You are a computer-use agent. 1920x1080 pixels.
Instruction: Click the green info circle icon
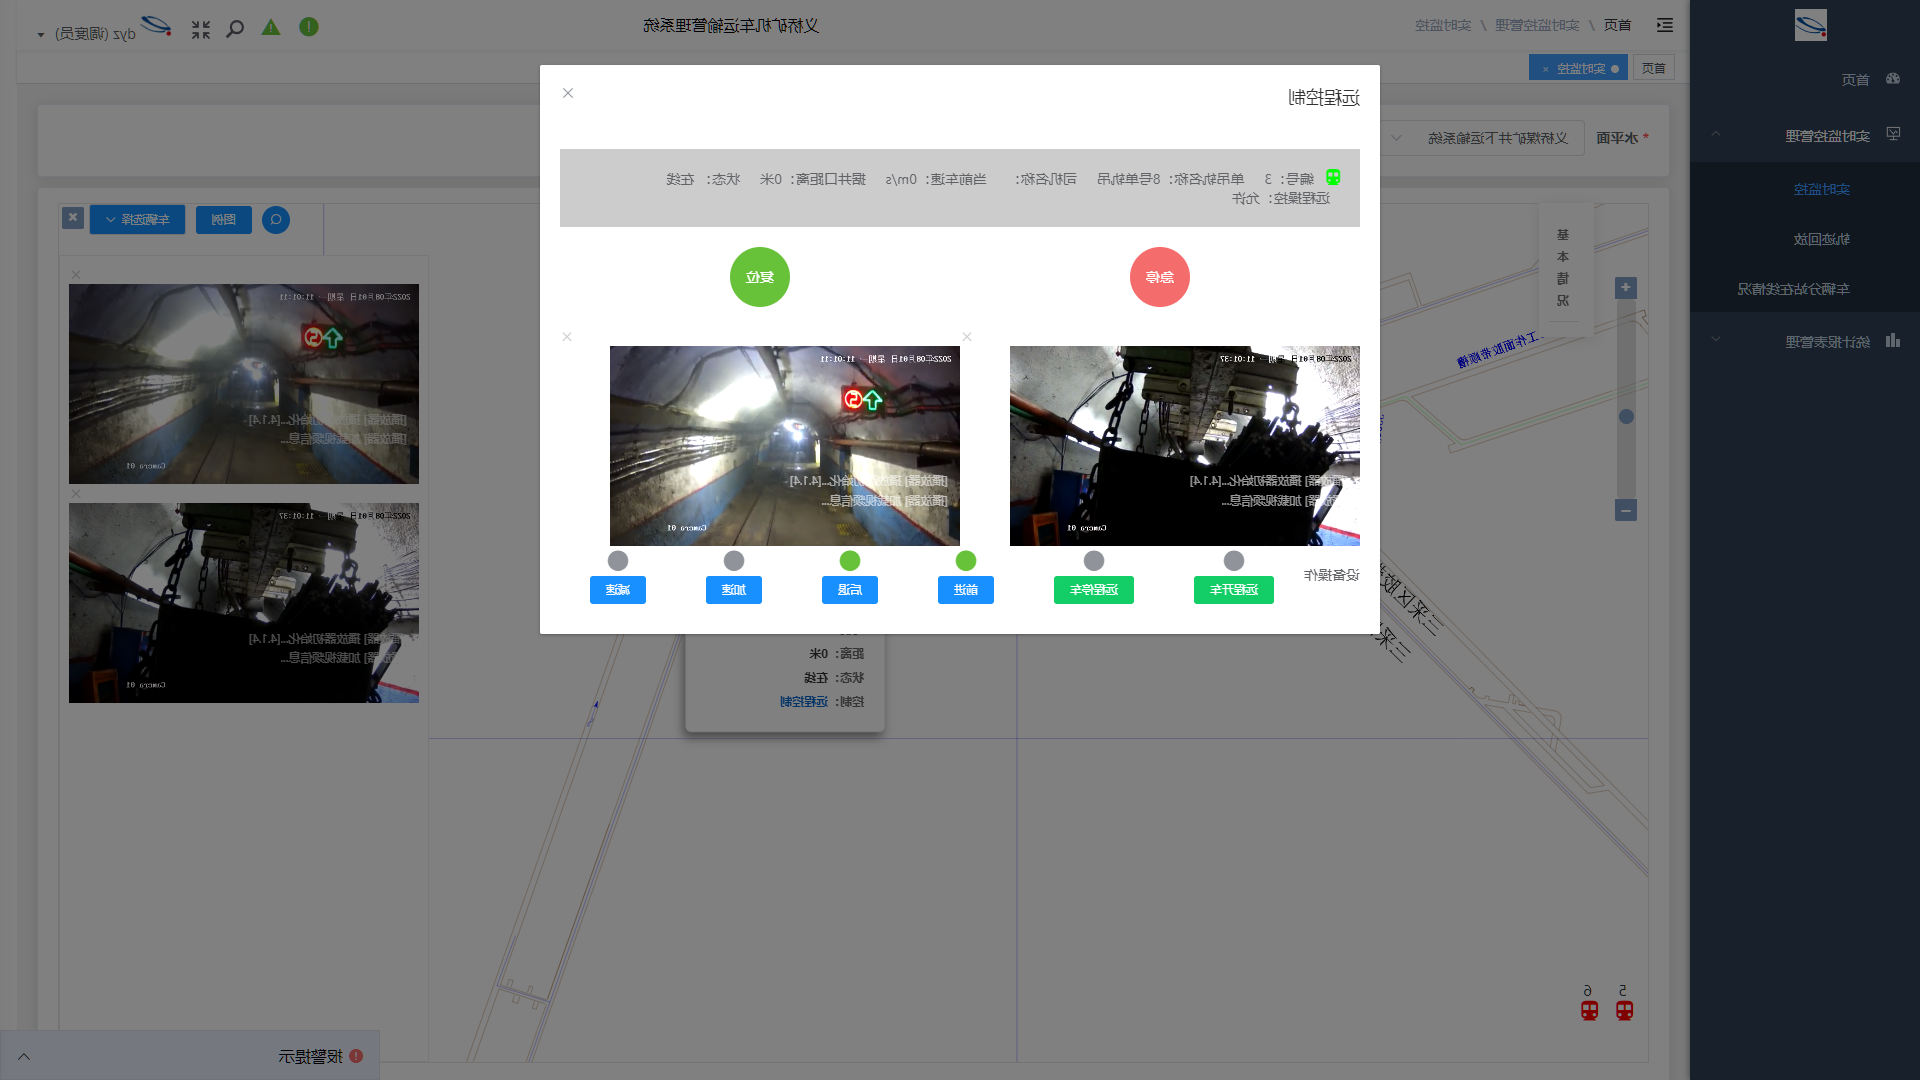coord(309,27)
